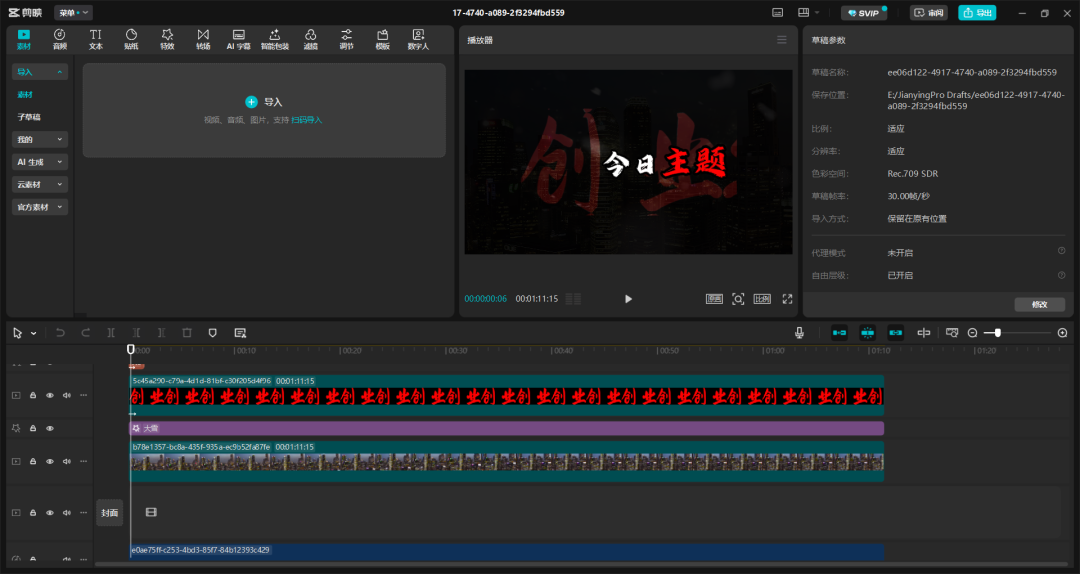Select the blue e0ae75ff audio clip
This screenshot has width=1080, height=574.
[x=507, y=552]
